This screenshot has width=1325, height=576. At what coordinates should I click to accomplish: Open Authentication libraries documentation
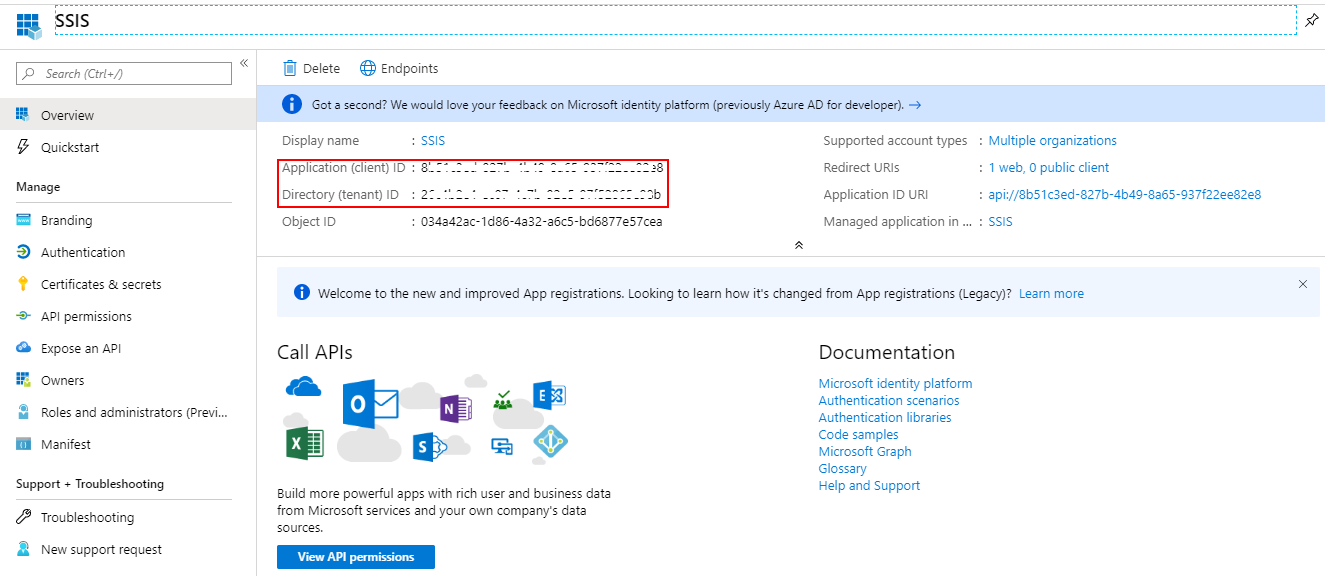[885, 418]
